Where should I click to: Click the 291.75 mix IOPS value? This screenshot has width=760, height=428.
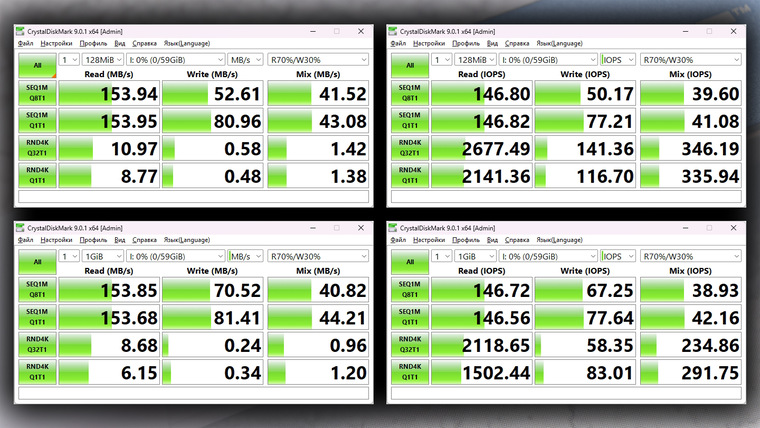(691, 372)
